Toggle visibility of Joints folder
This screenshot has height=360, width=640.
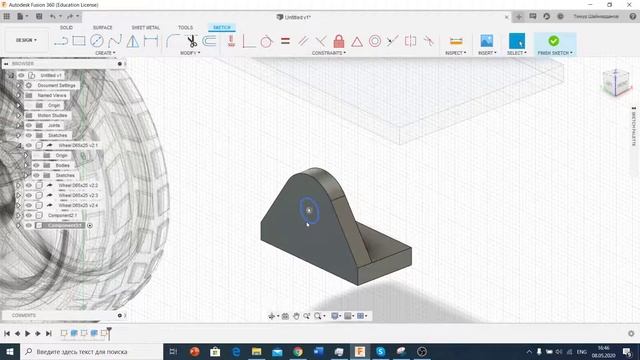pyautogui.click(x=29, y=125)
